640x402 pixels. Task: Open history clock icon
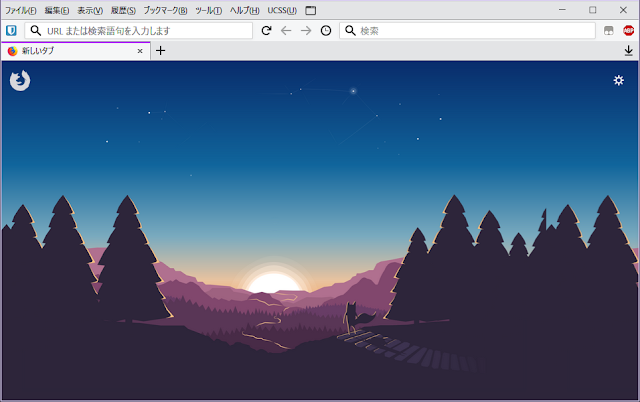(x=326, y=31)
